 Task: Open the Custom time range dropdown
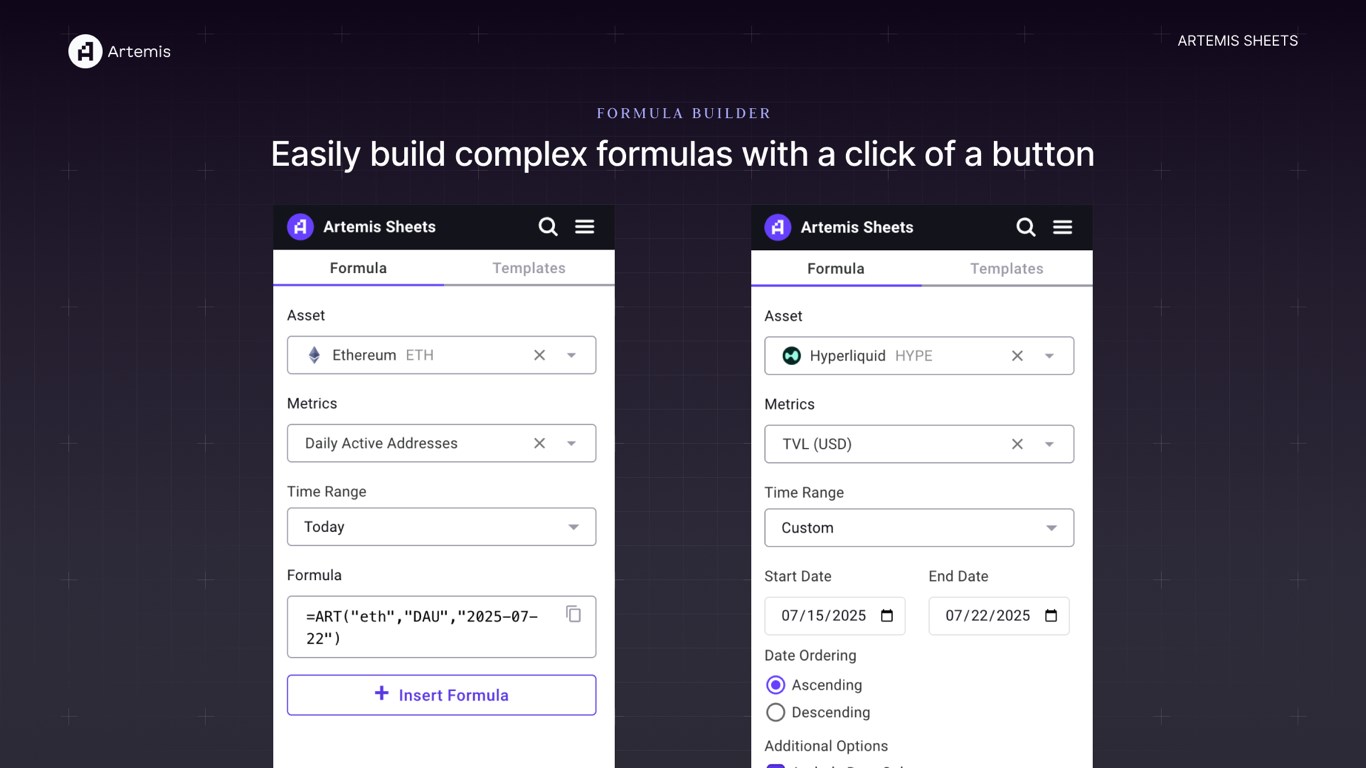tap(919, 528)
